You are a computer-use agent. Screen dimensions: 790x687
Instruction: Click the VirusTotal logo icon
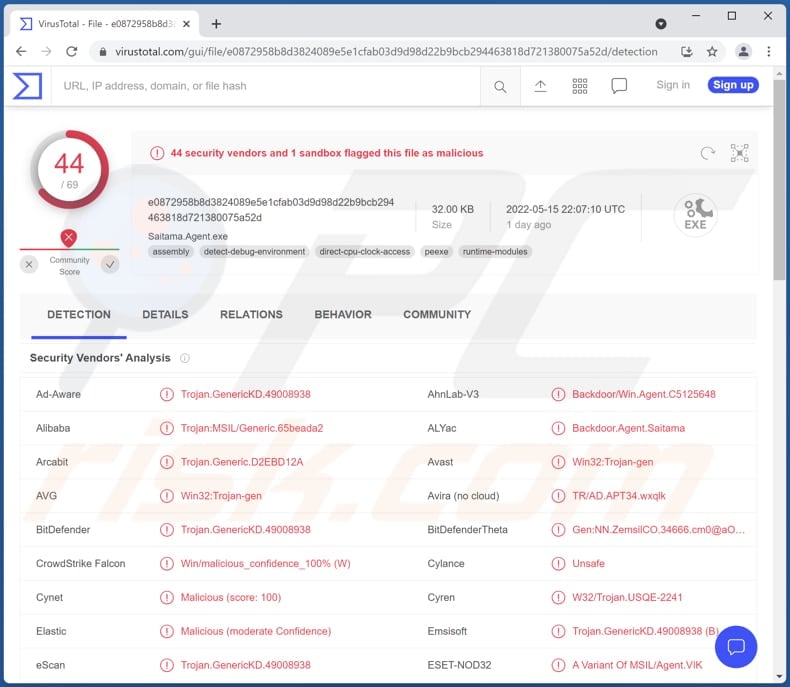coord(27,86)
